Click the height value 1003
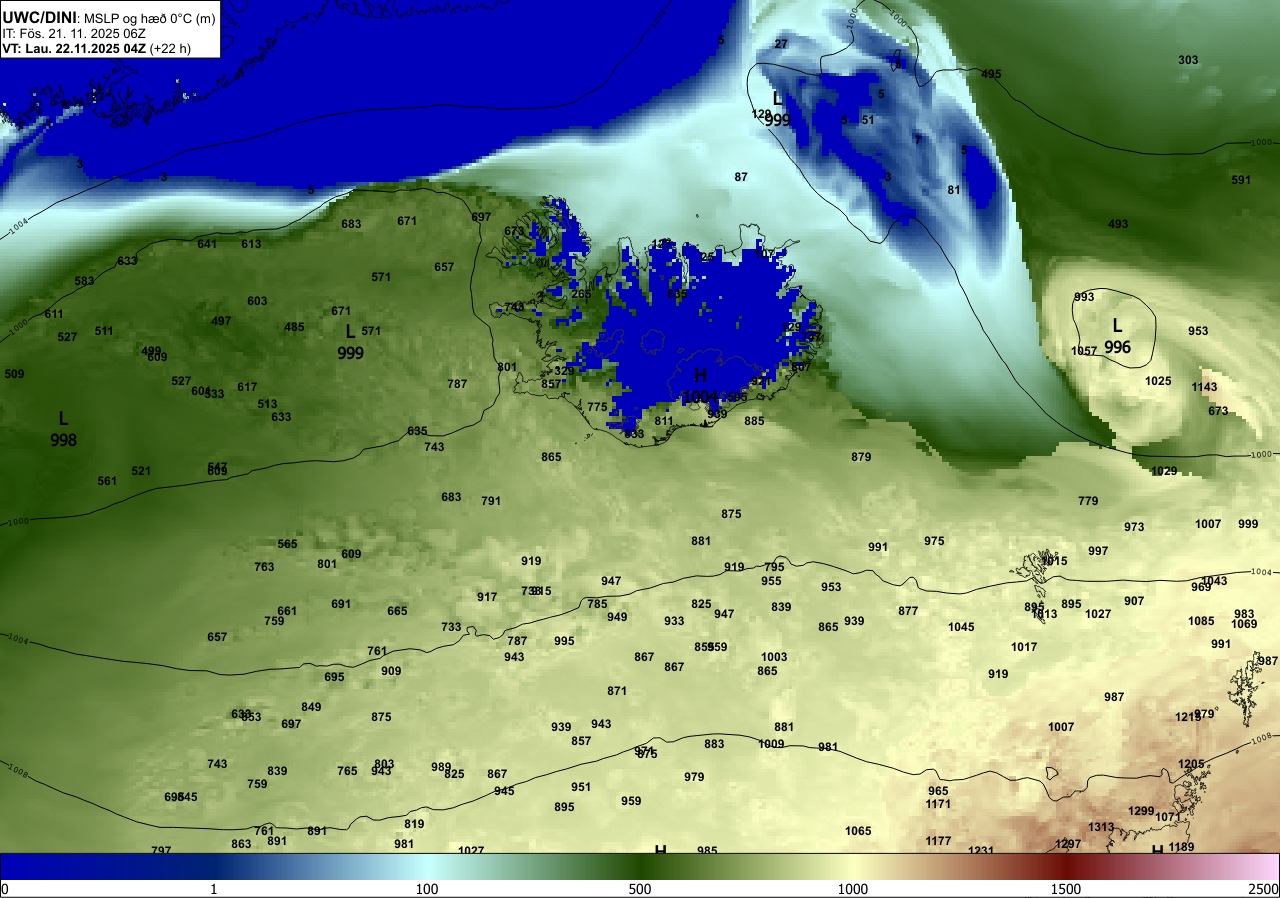The height and width of the screenshot is (898, 1280). (774, 657)
